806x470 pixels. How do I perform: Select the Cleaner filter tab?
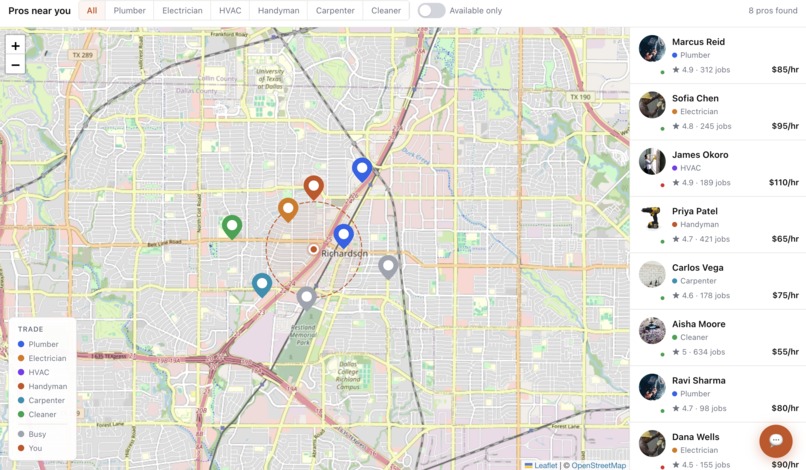(386, 10)
